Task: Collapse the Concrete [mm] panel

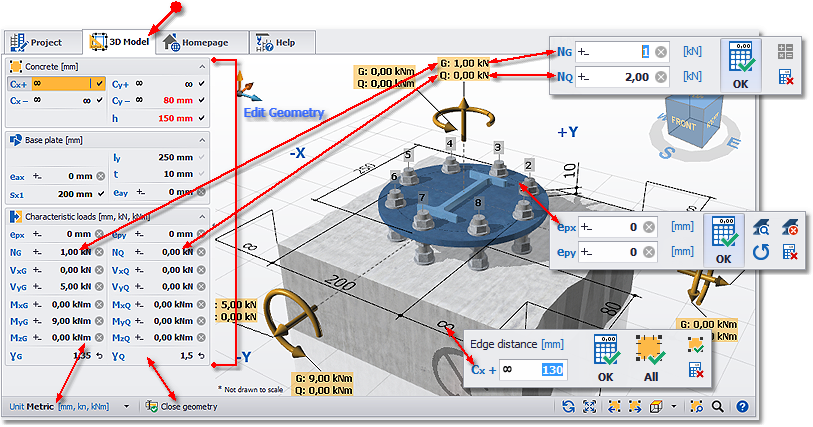Action: pos(202,67)
